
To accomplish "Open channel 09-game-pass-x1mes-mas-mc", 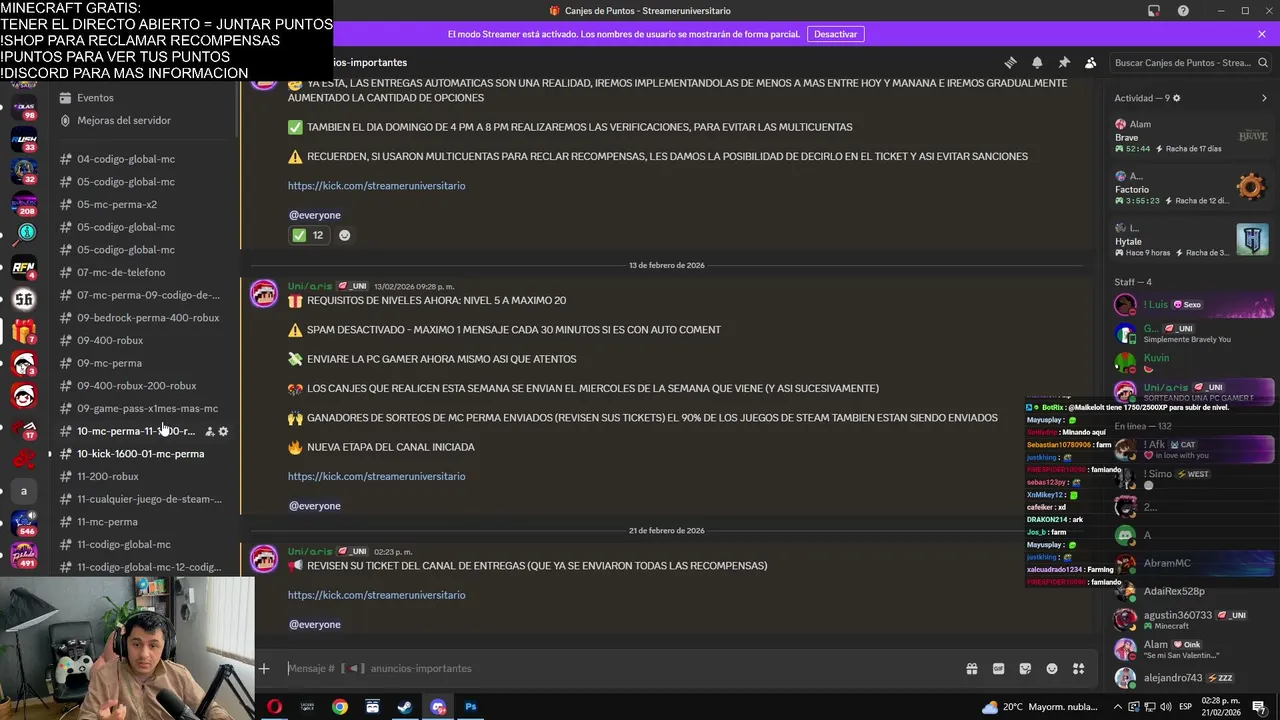I will pos(145,408).
